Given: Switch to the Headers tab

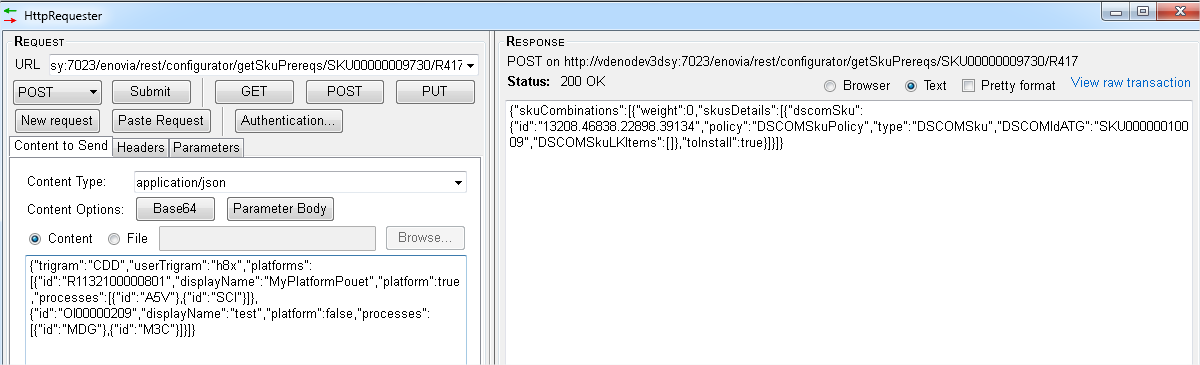Looking at the screenshot, I should coord(140,148).
